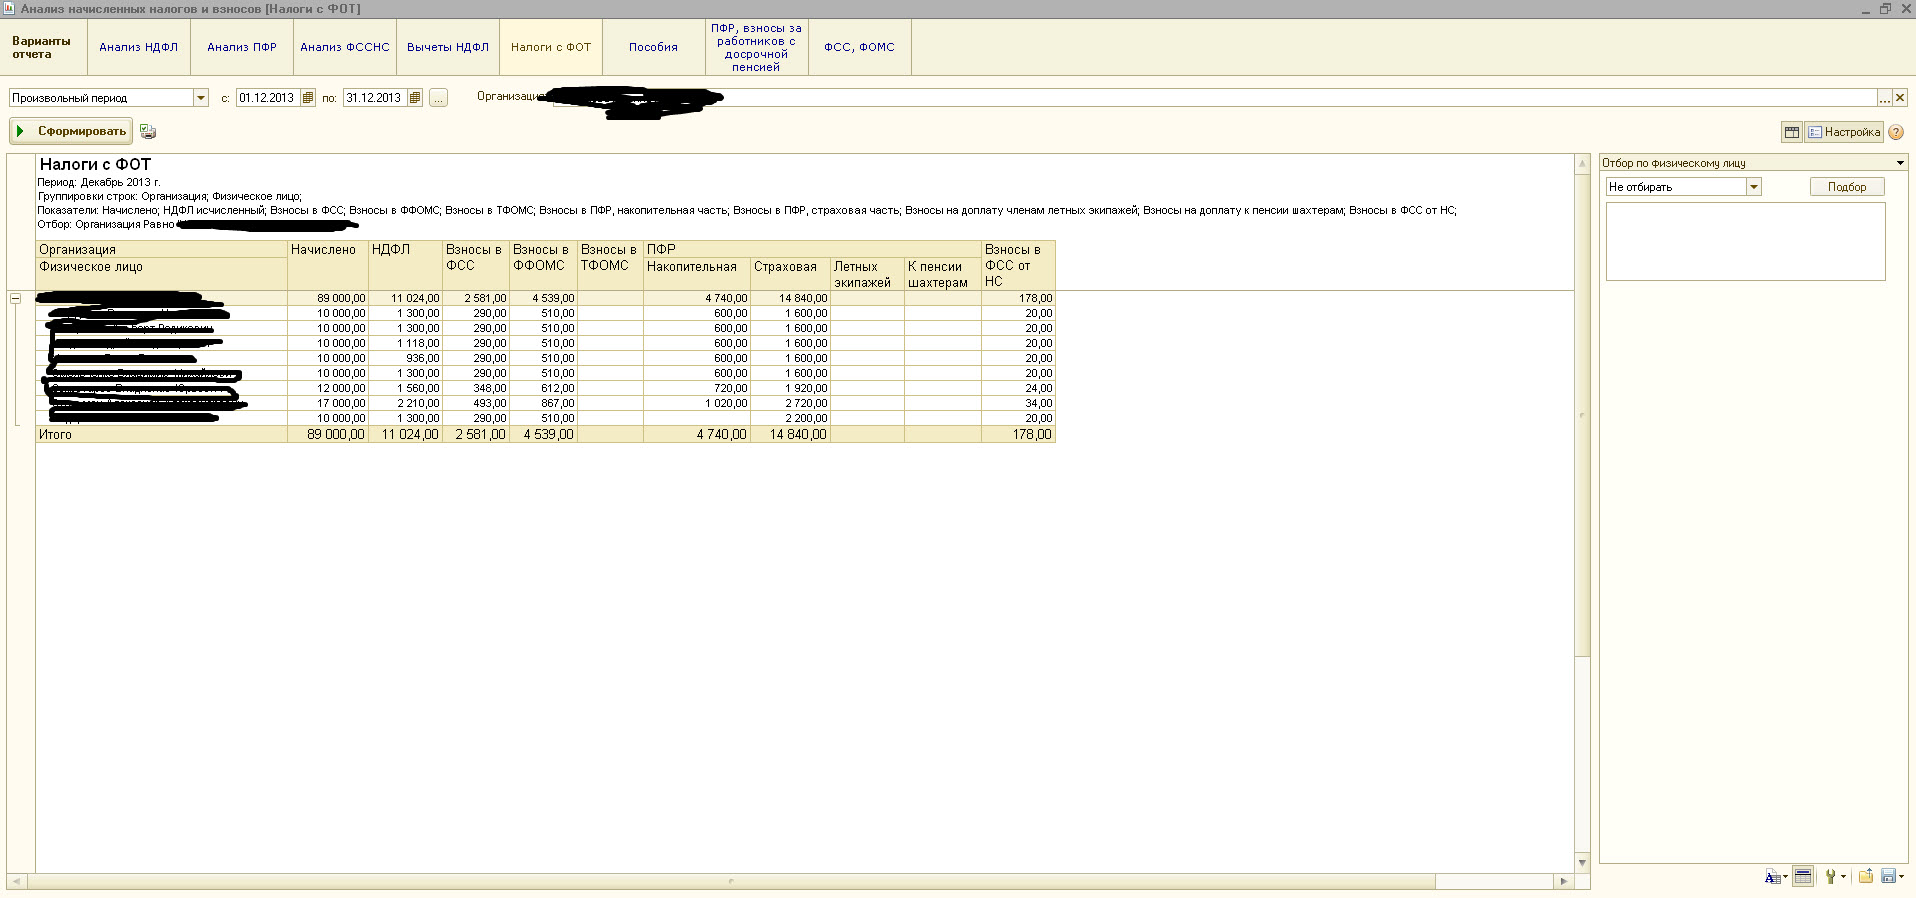Click the Подбор button
The height and width of the screenshot is (898, 1916).
point(1846,187)
